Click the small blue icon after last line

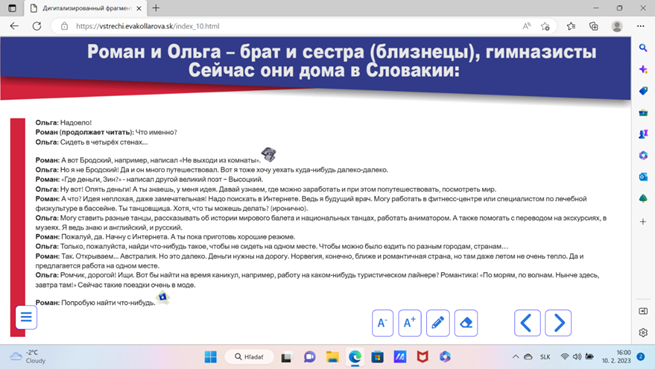click(x=162, y=297)
